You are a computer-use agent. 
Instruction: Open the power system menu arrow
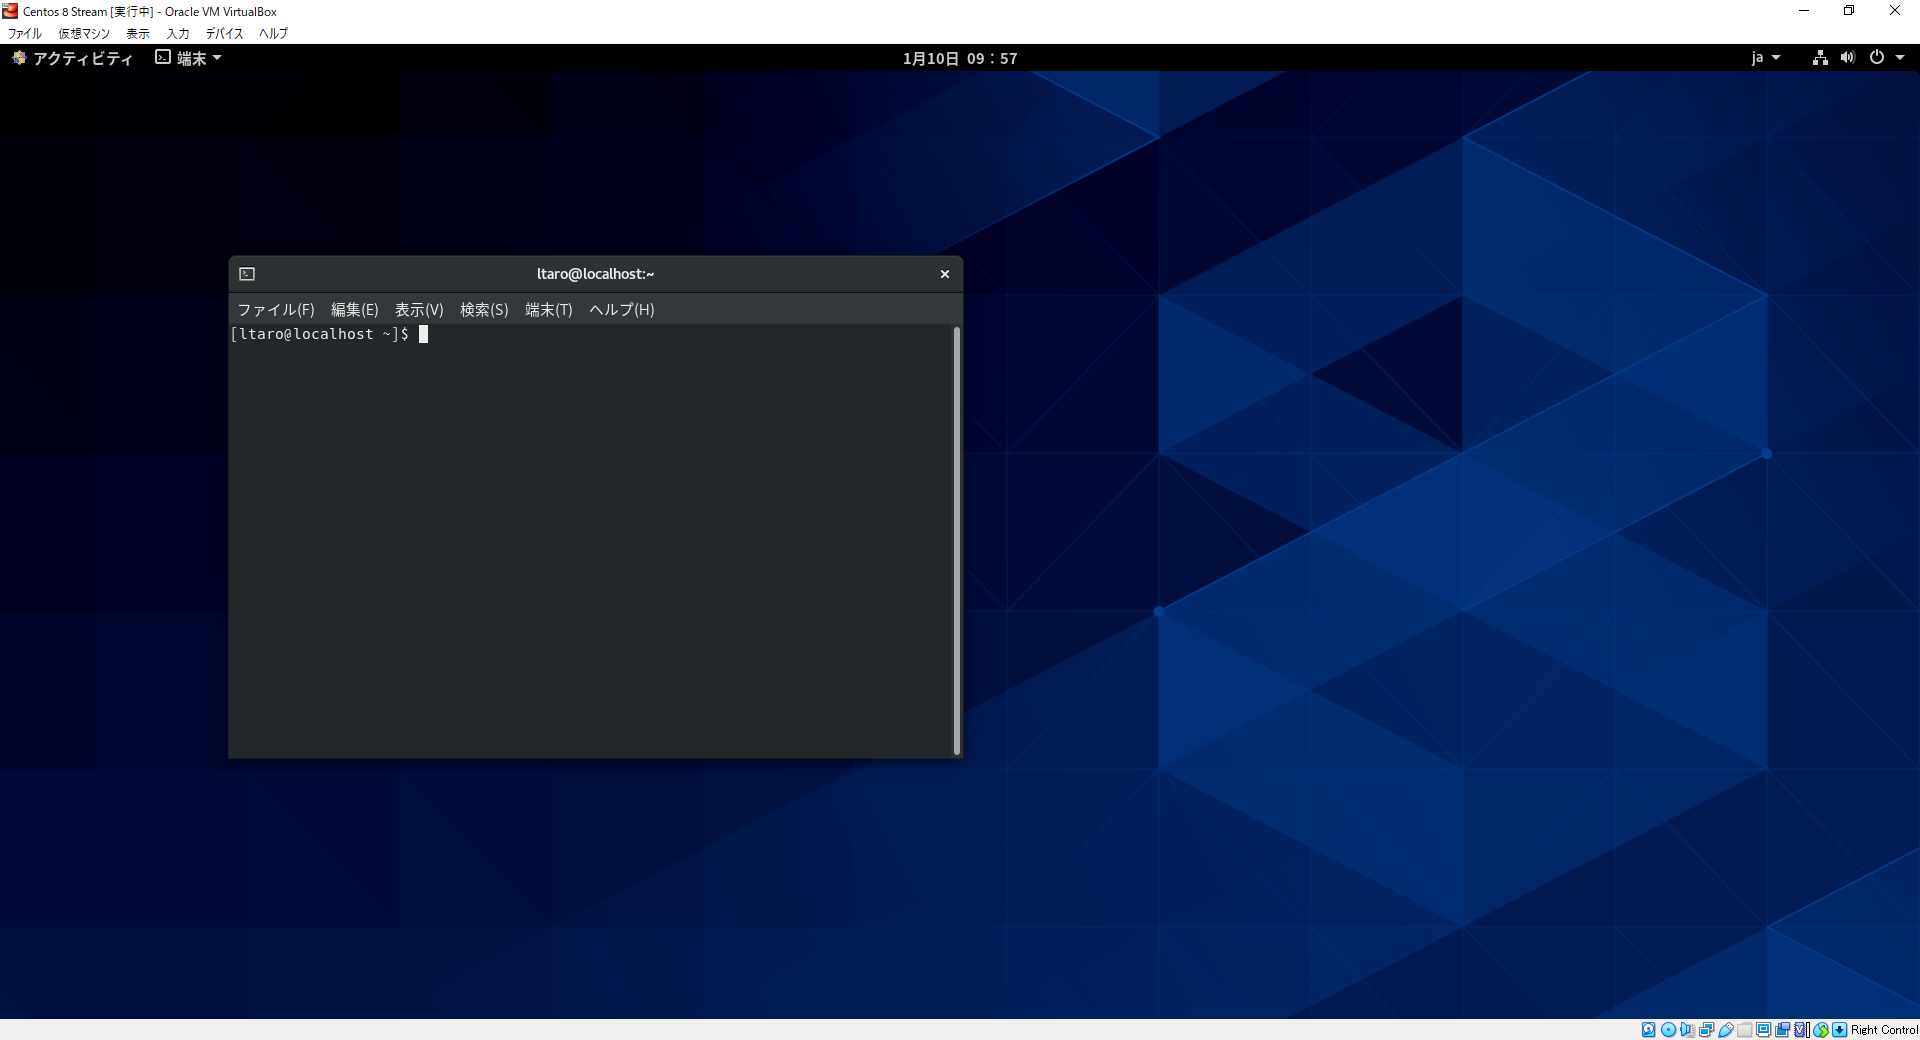[x=1900, y=58]
